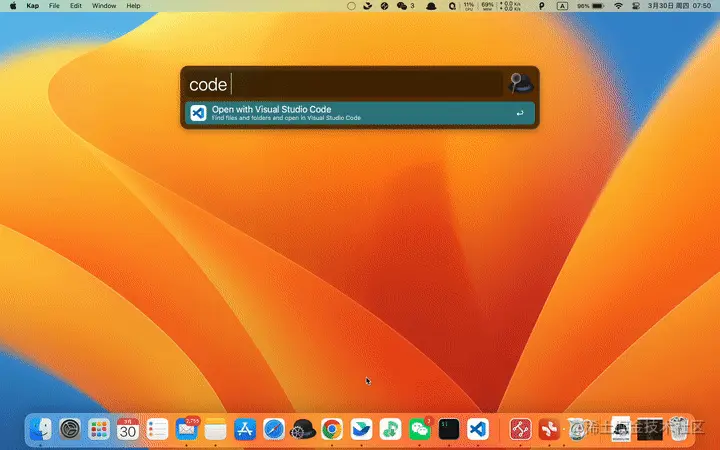The image size is (720, 450).
Task: Click the P icon in menu bar
Action: click(541, 6)
